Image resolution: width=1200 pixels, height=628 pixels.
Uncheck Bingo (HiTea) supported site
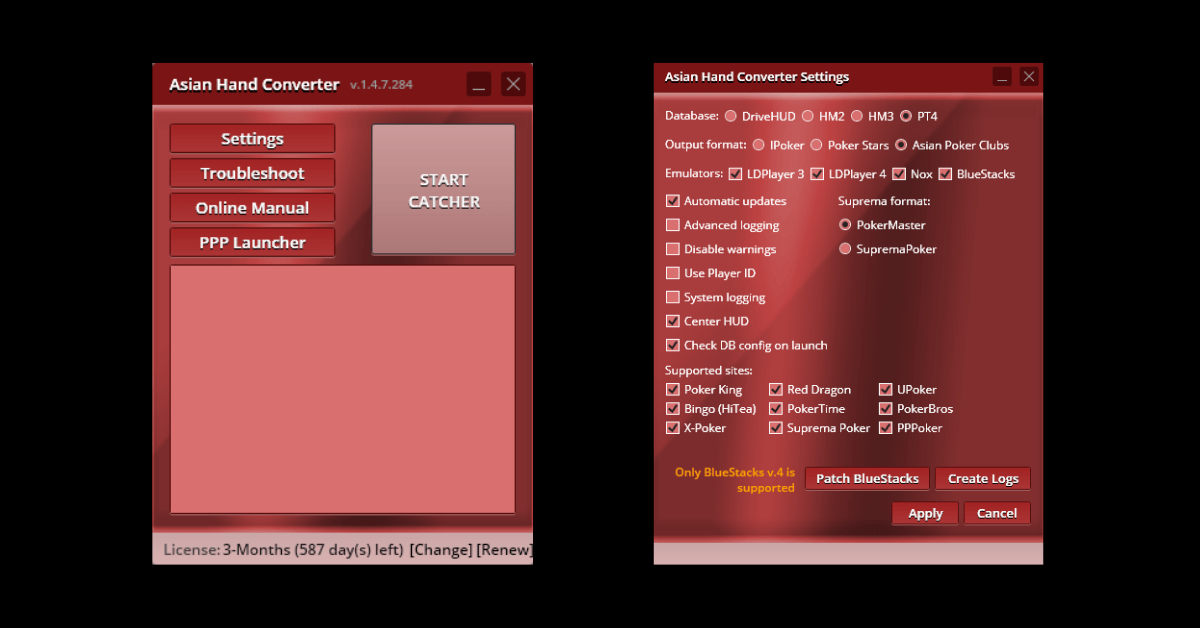click(673, 409)
